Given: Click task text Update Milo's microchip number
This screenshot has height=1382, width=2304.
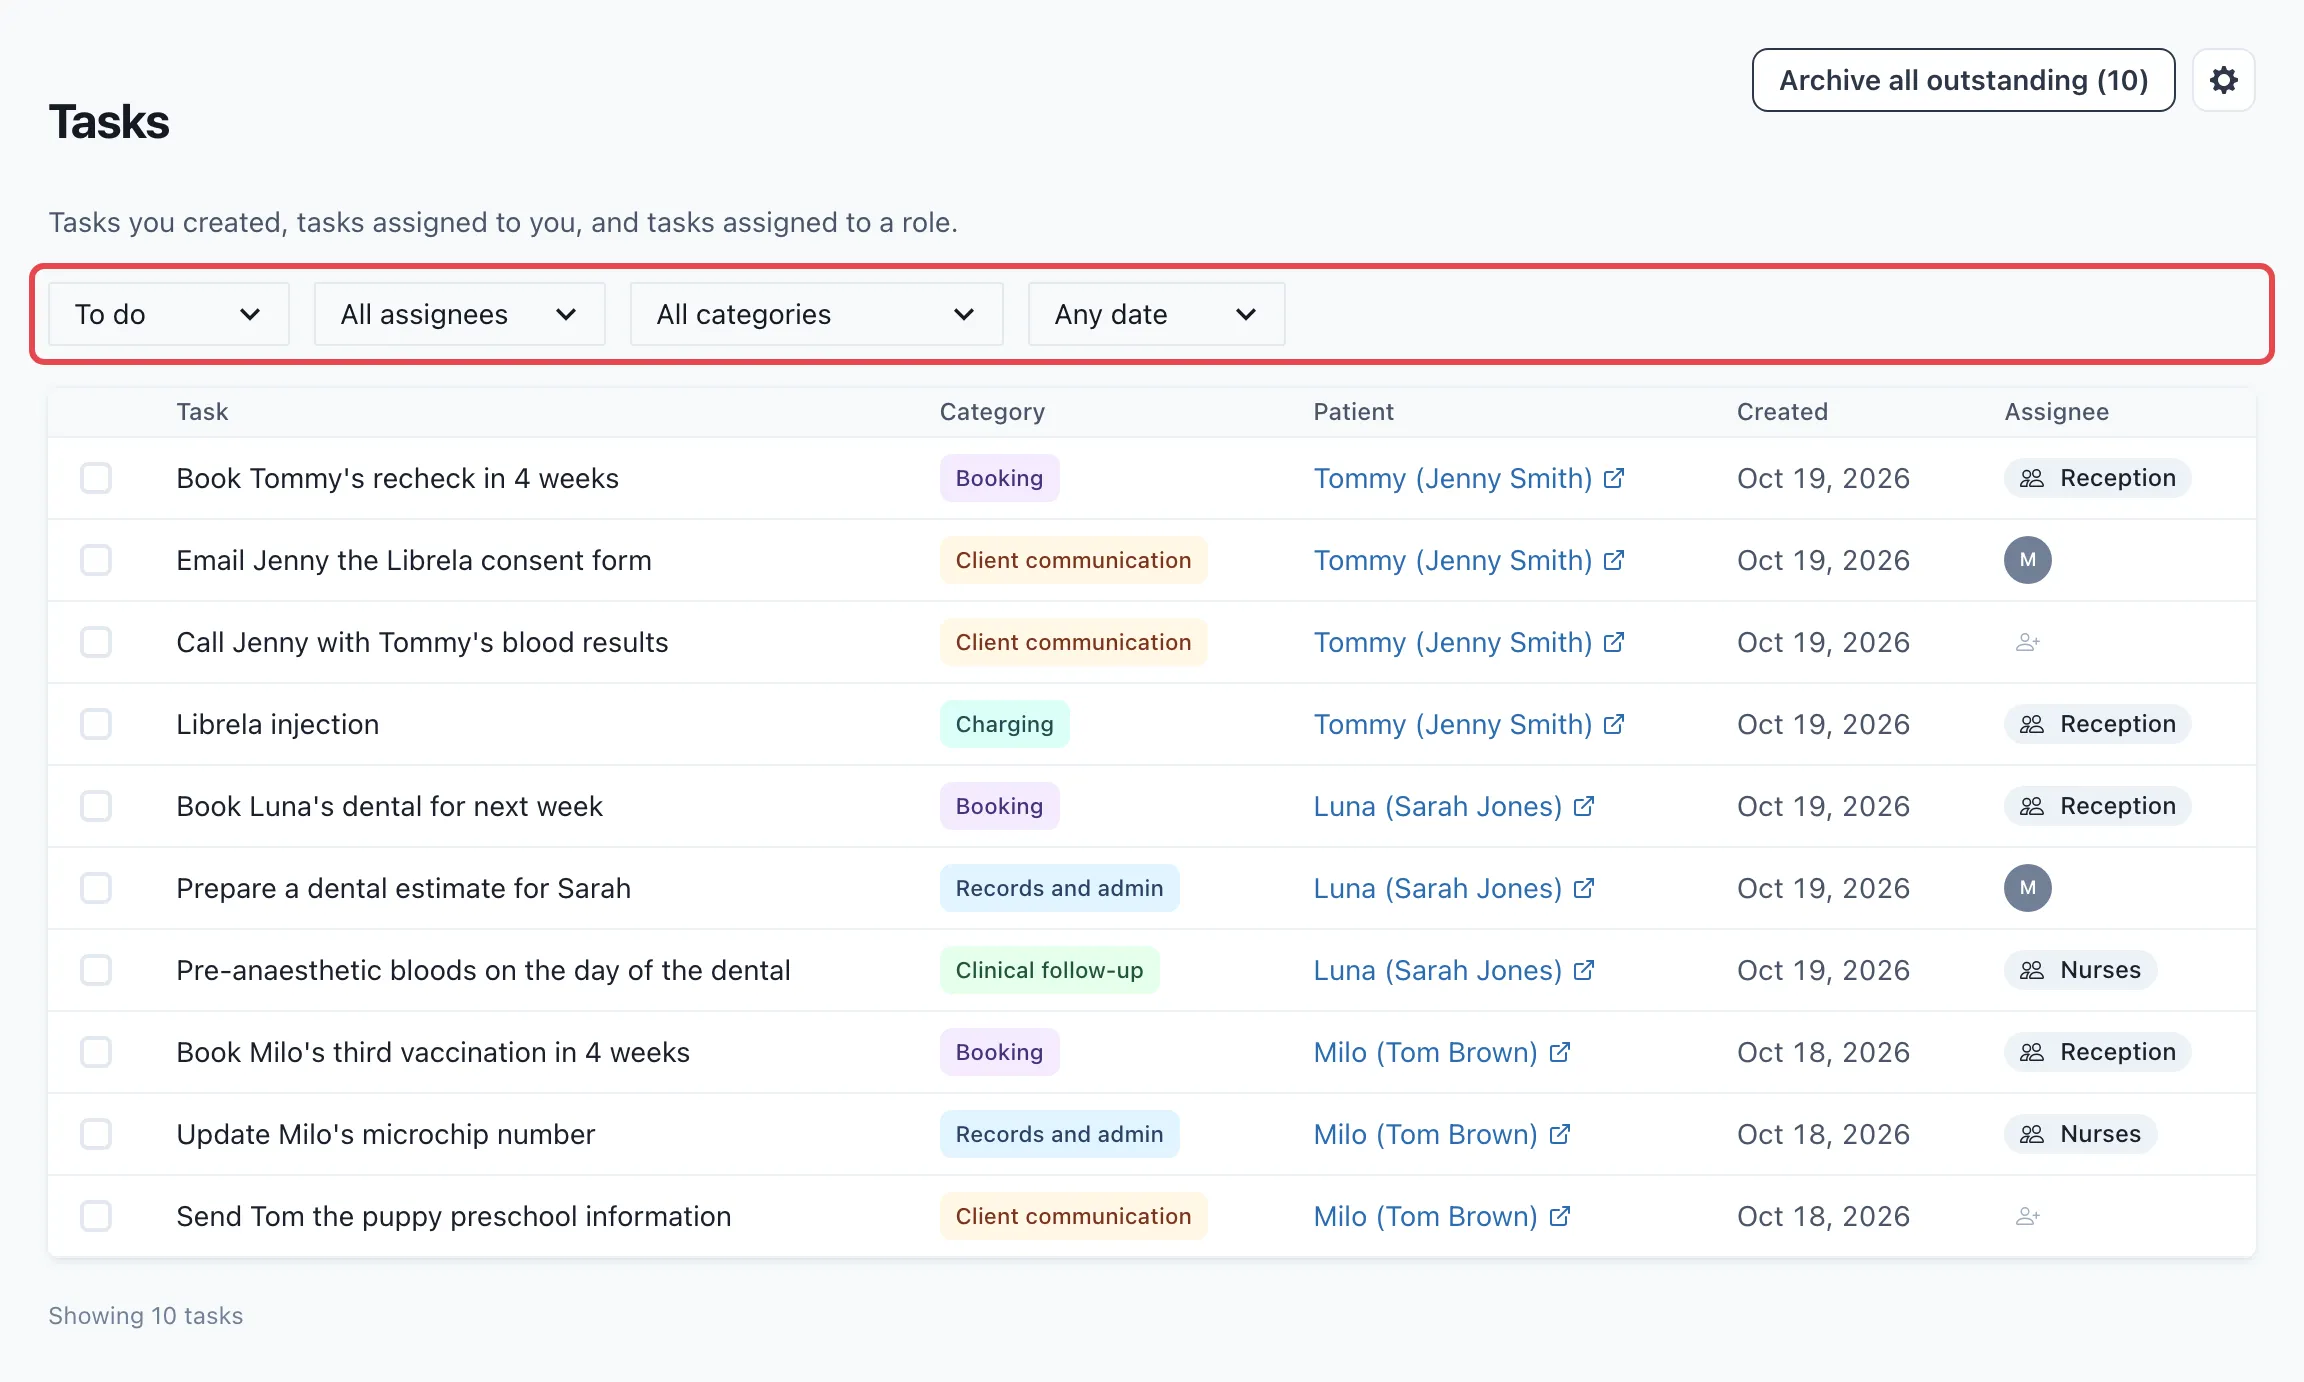Looking at the screenshot, I should (x=385, y=1134).
